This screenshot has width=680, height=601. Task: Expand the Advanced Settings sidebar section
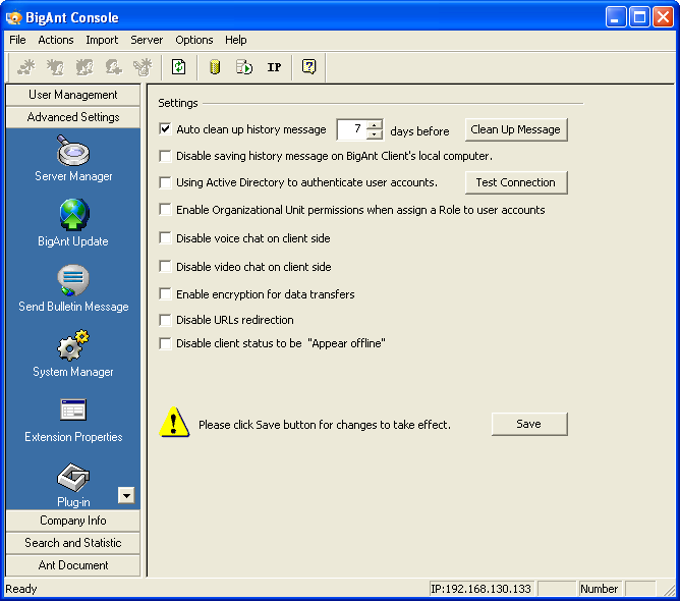coord(73,117)
